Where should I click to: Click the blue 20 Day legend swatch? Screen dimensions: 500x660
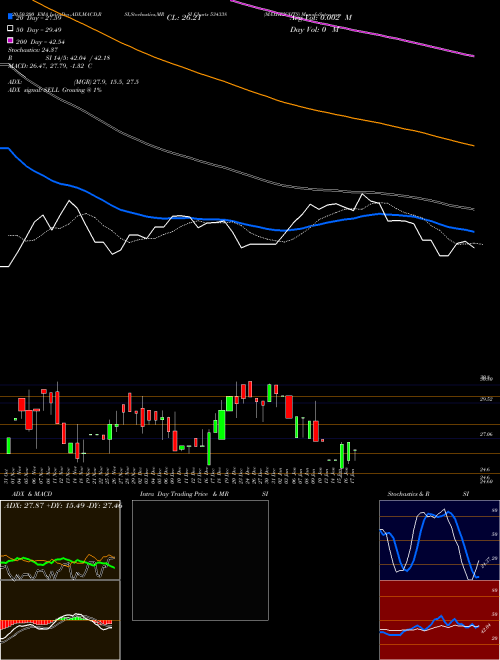pos(10,17)
